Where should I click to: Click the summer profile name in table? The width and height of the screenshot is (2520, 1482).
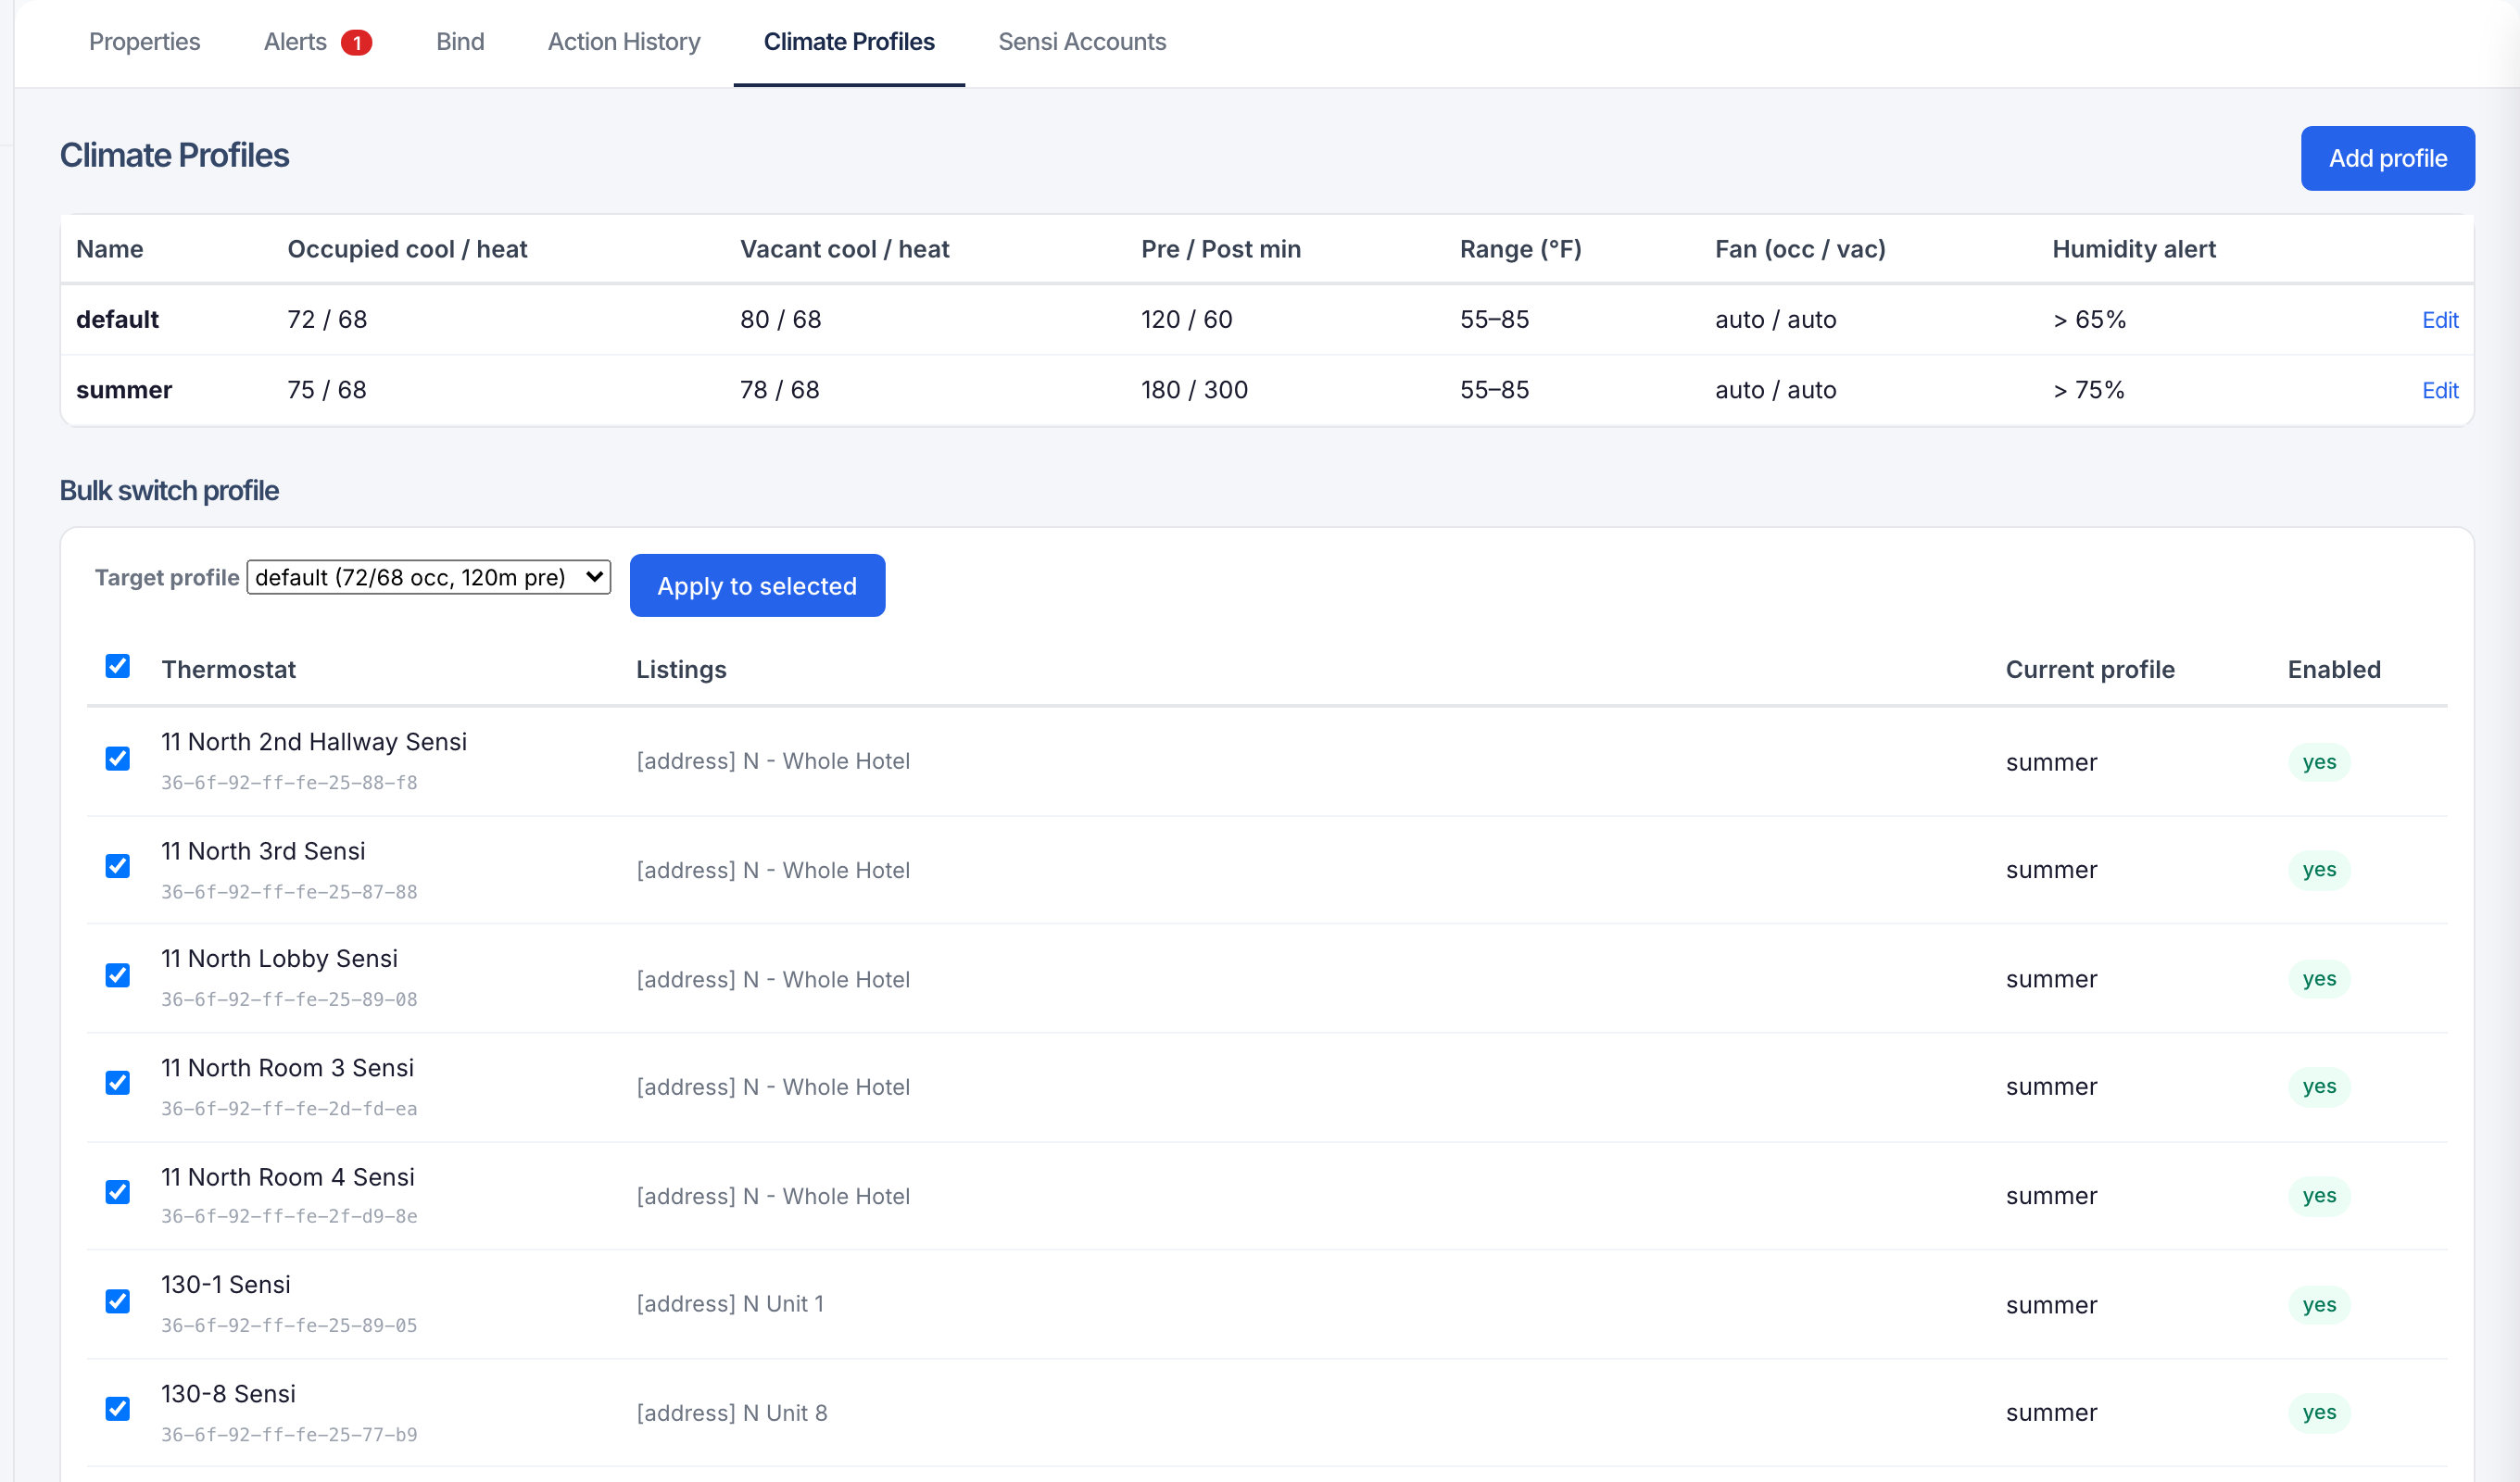(124, 390)
